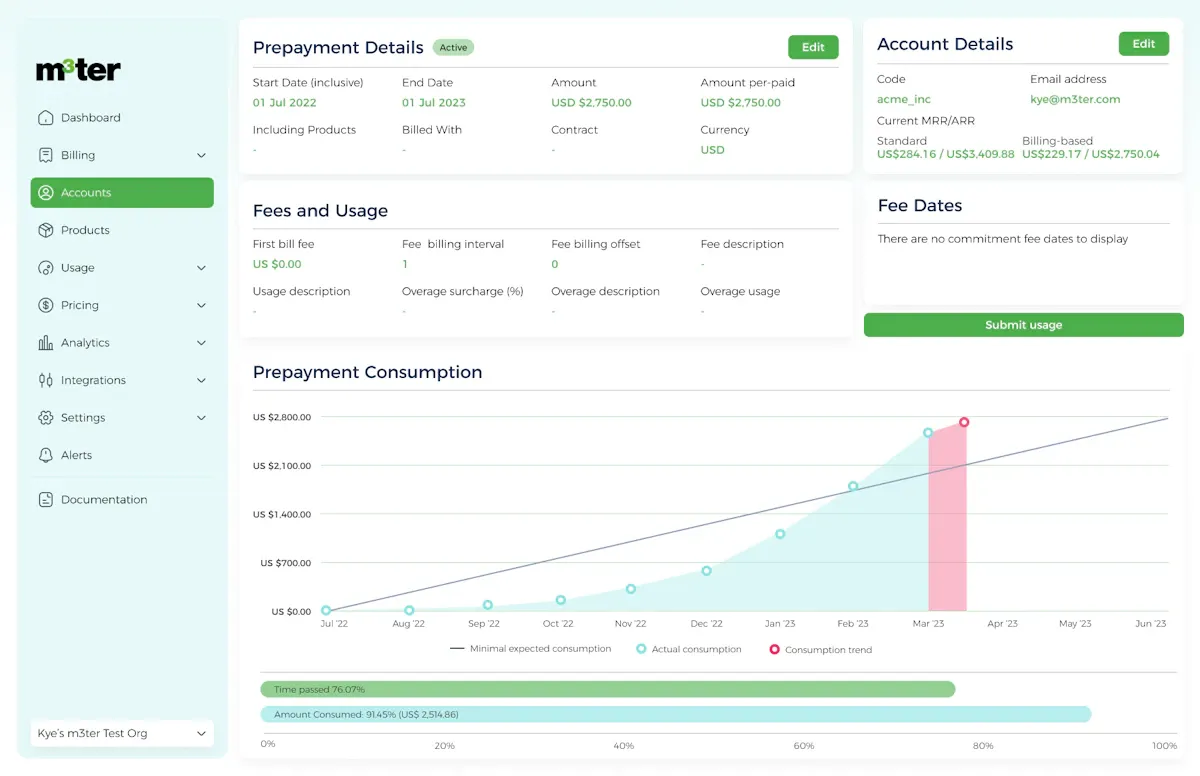Image resolution: width=1200 pixels, height=776 pixels.
Task: Click the Amount Consumed 91.45% progress bar
Action: pos(676,714)
